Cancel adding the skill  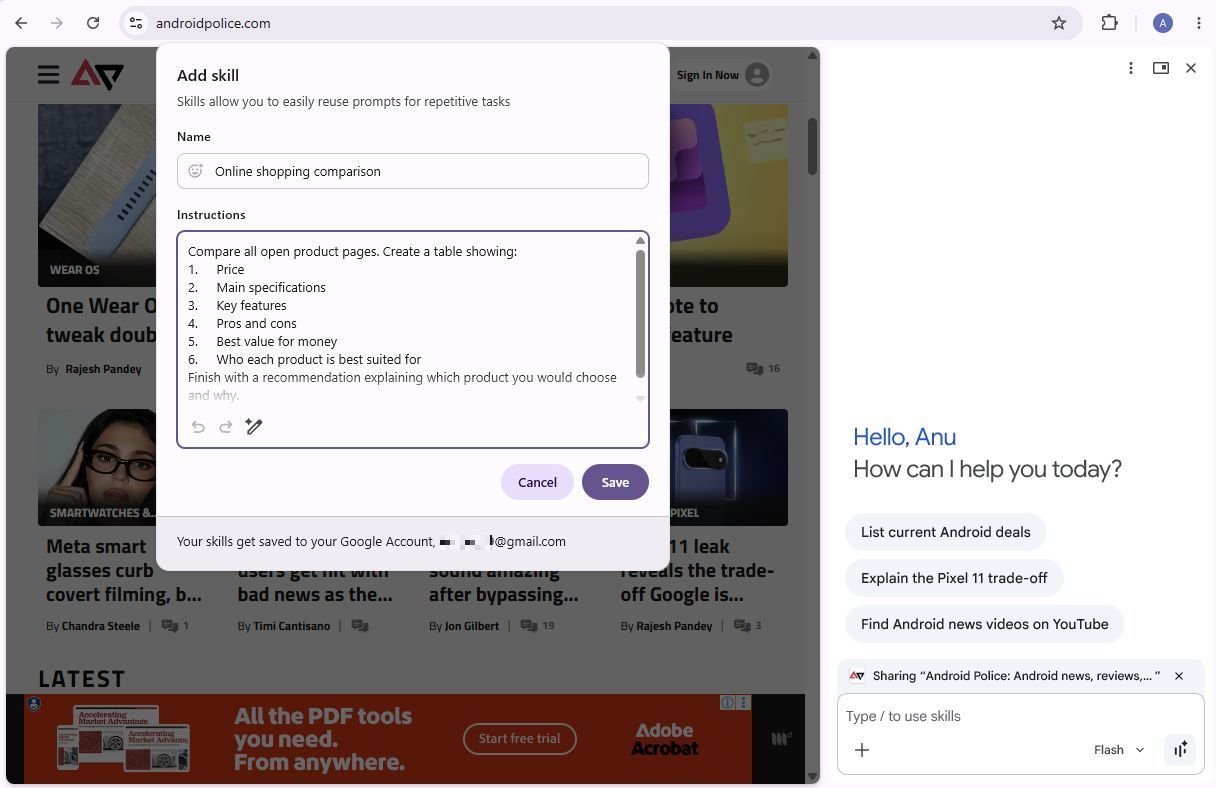point(537,482)
